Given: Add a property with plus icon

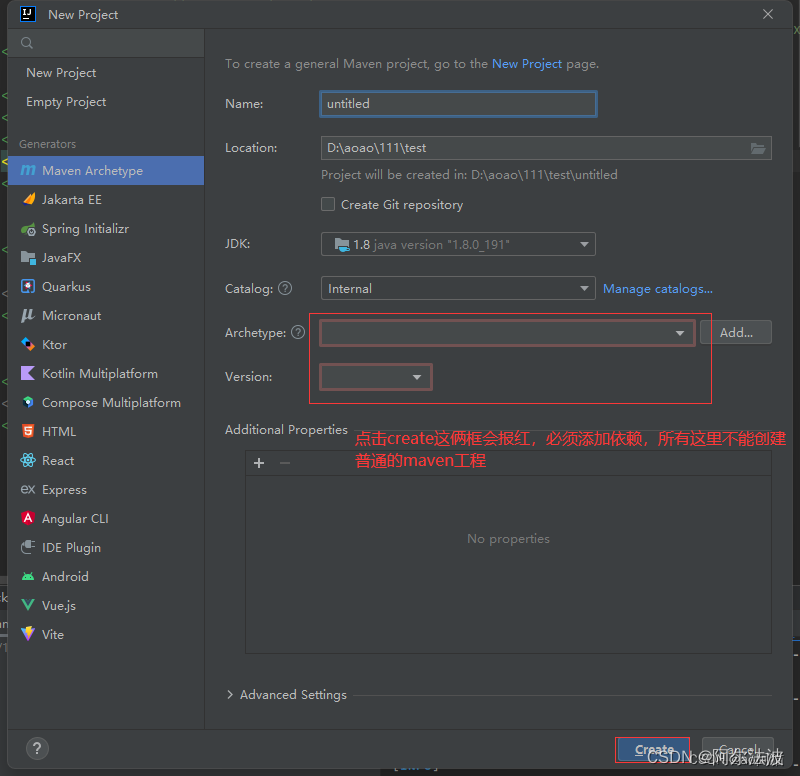Looking at the screenshot, I should (x=259, y=463).
